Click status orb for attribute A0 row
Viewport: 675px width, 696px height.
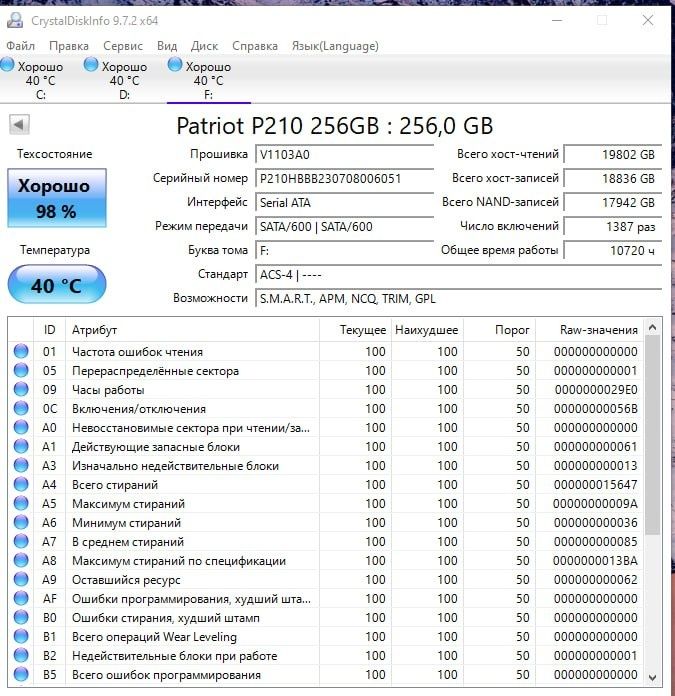point(21,427)
